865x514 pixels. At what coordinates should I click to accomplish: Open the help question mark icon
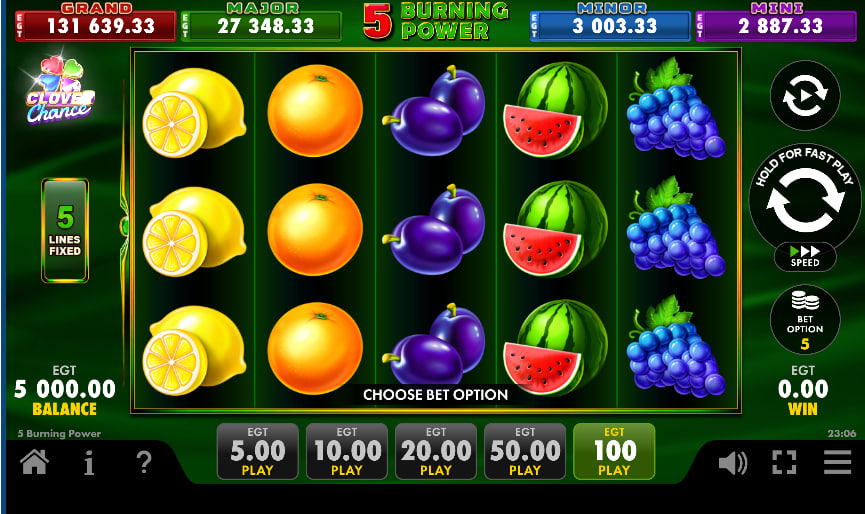(144, 462)
